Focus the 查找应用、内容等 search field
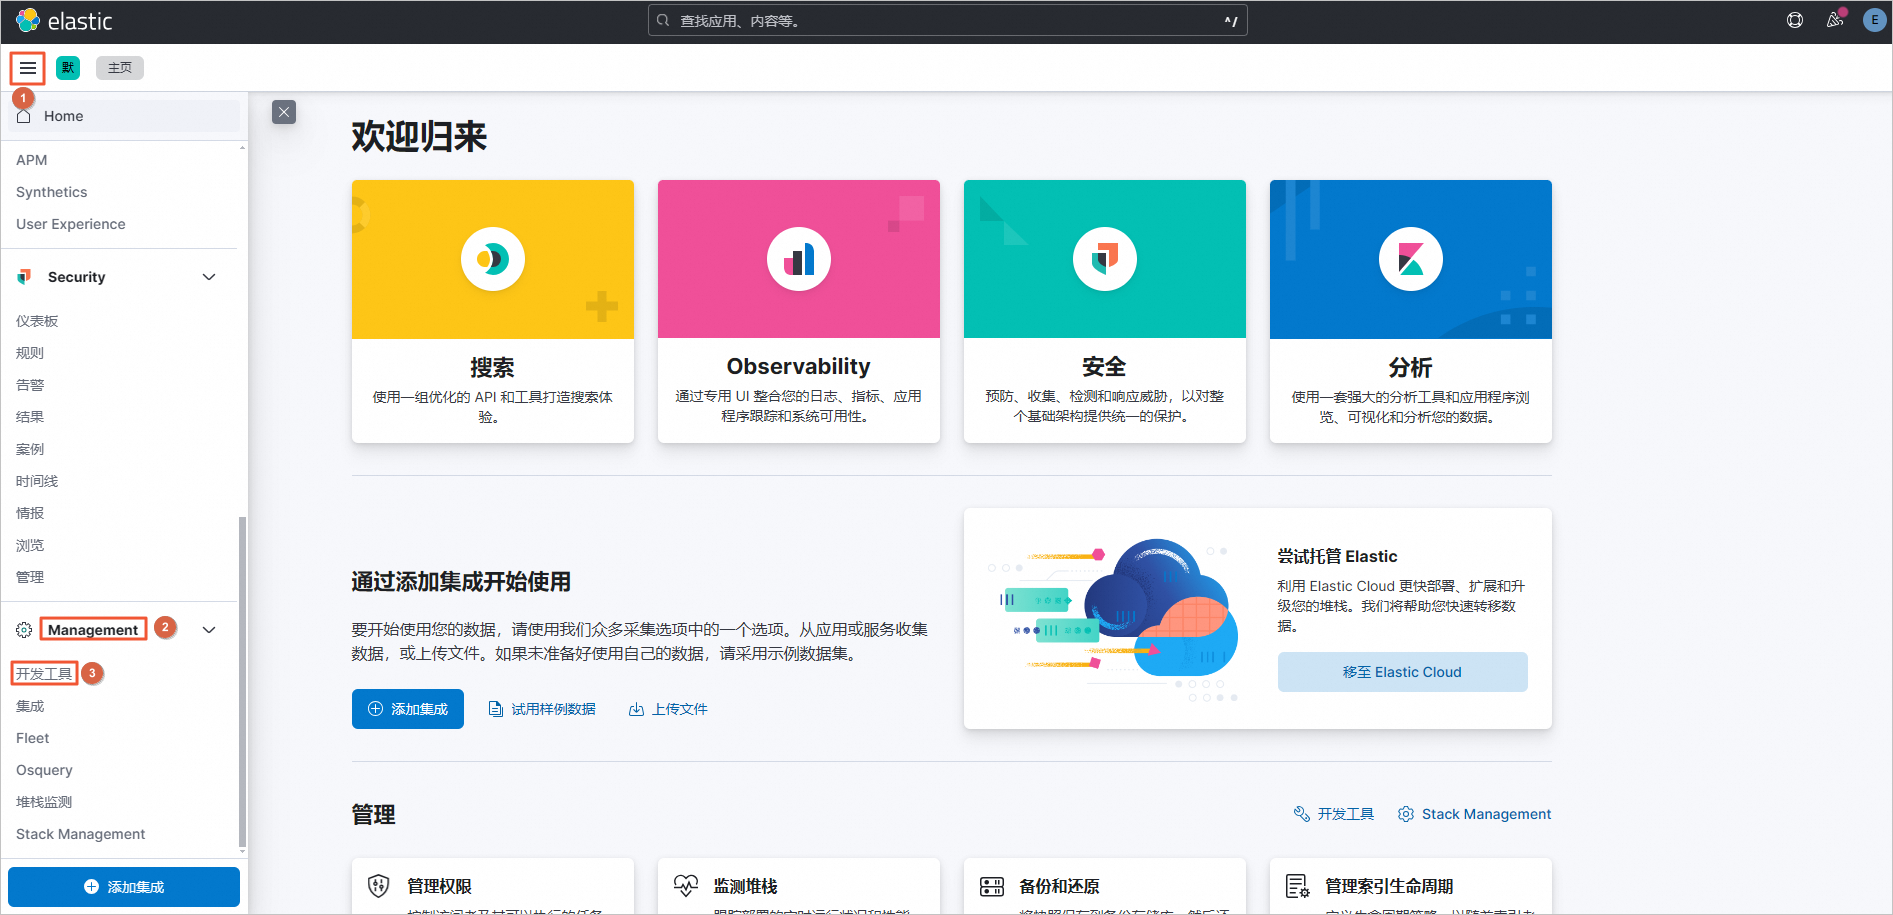Image resolution: width=1893 pixels, height=915 pixels. [x=948, y=21]
